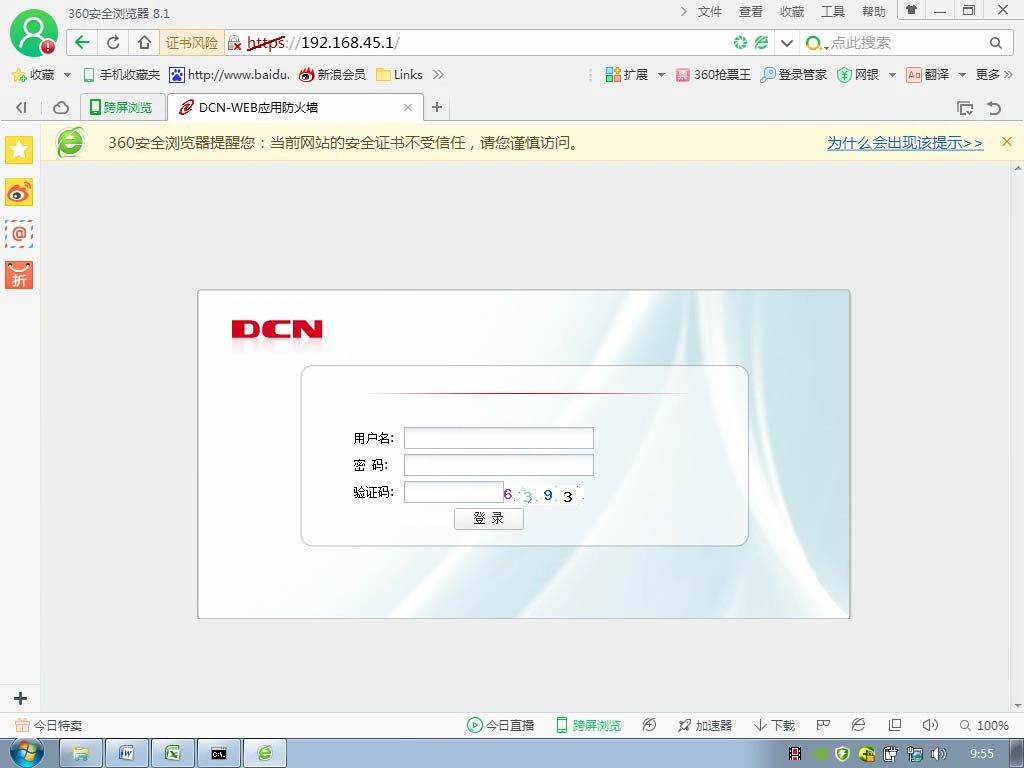Viewport: 1024px width, 768px height.
Task: Open a new tab with plus button
Action: pos(437,107)
